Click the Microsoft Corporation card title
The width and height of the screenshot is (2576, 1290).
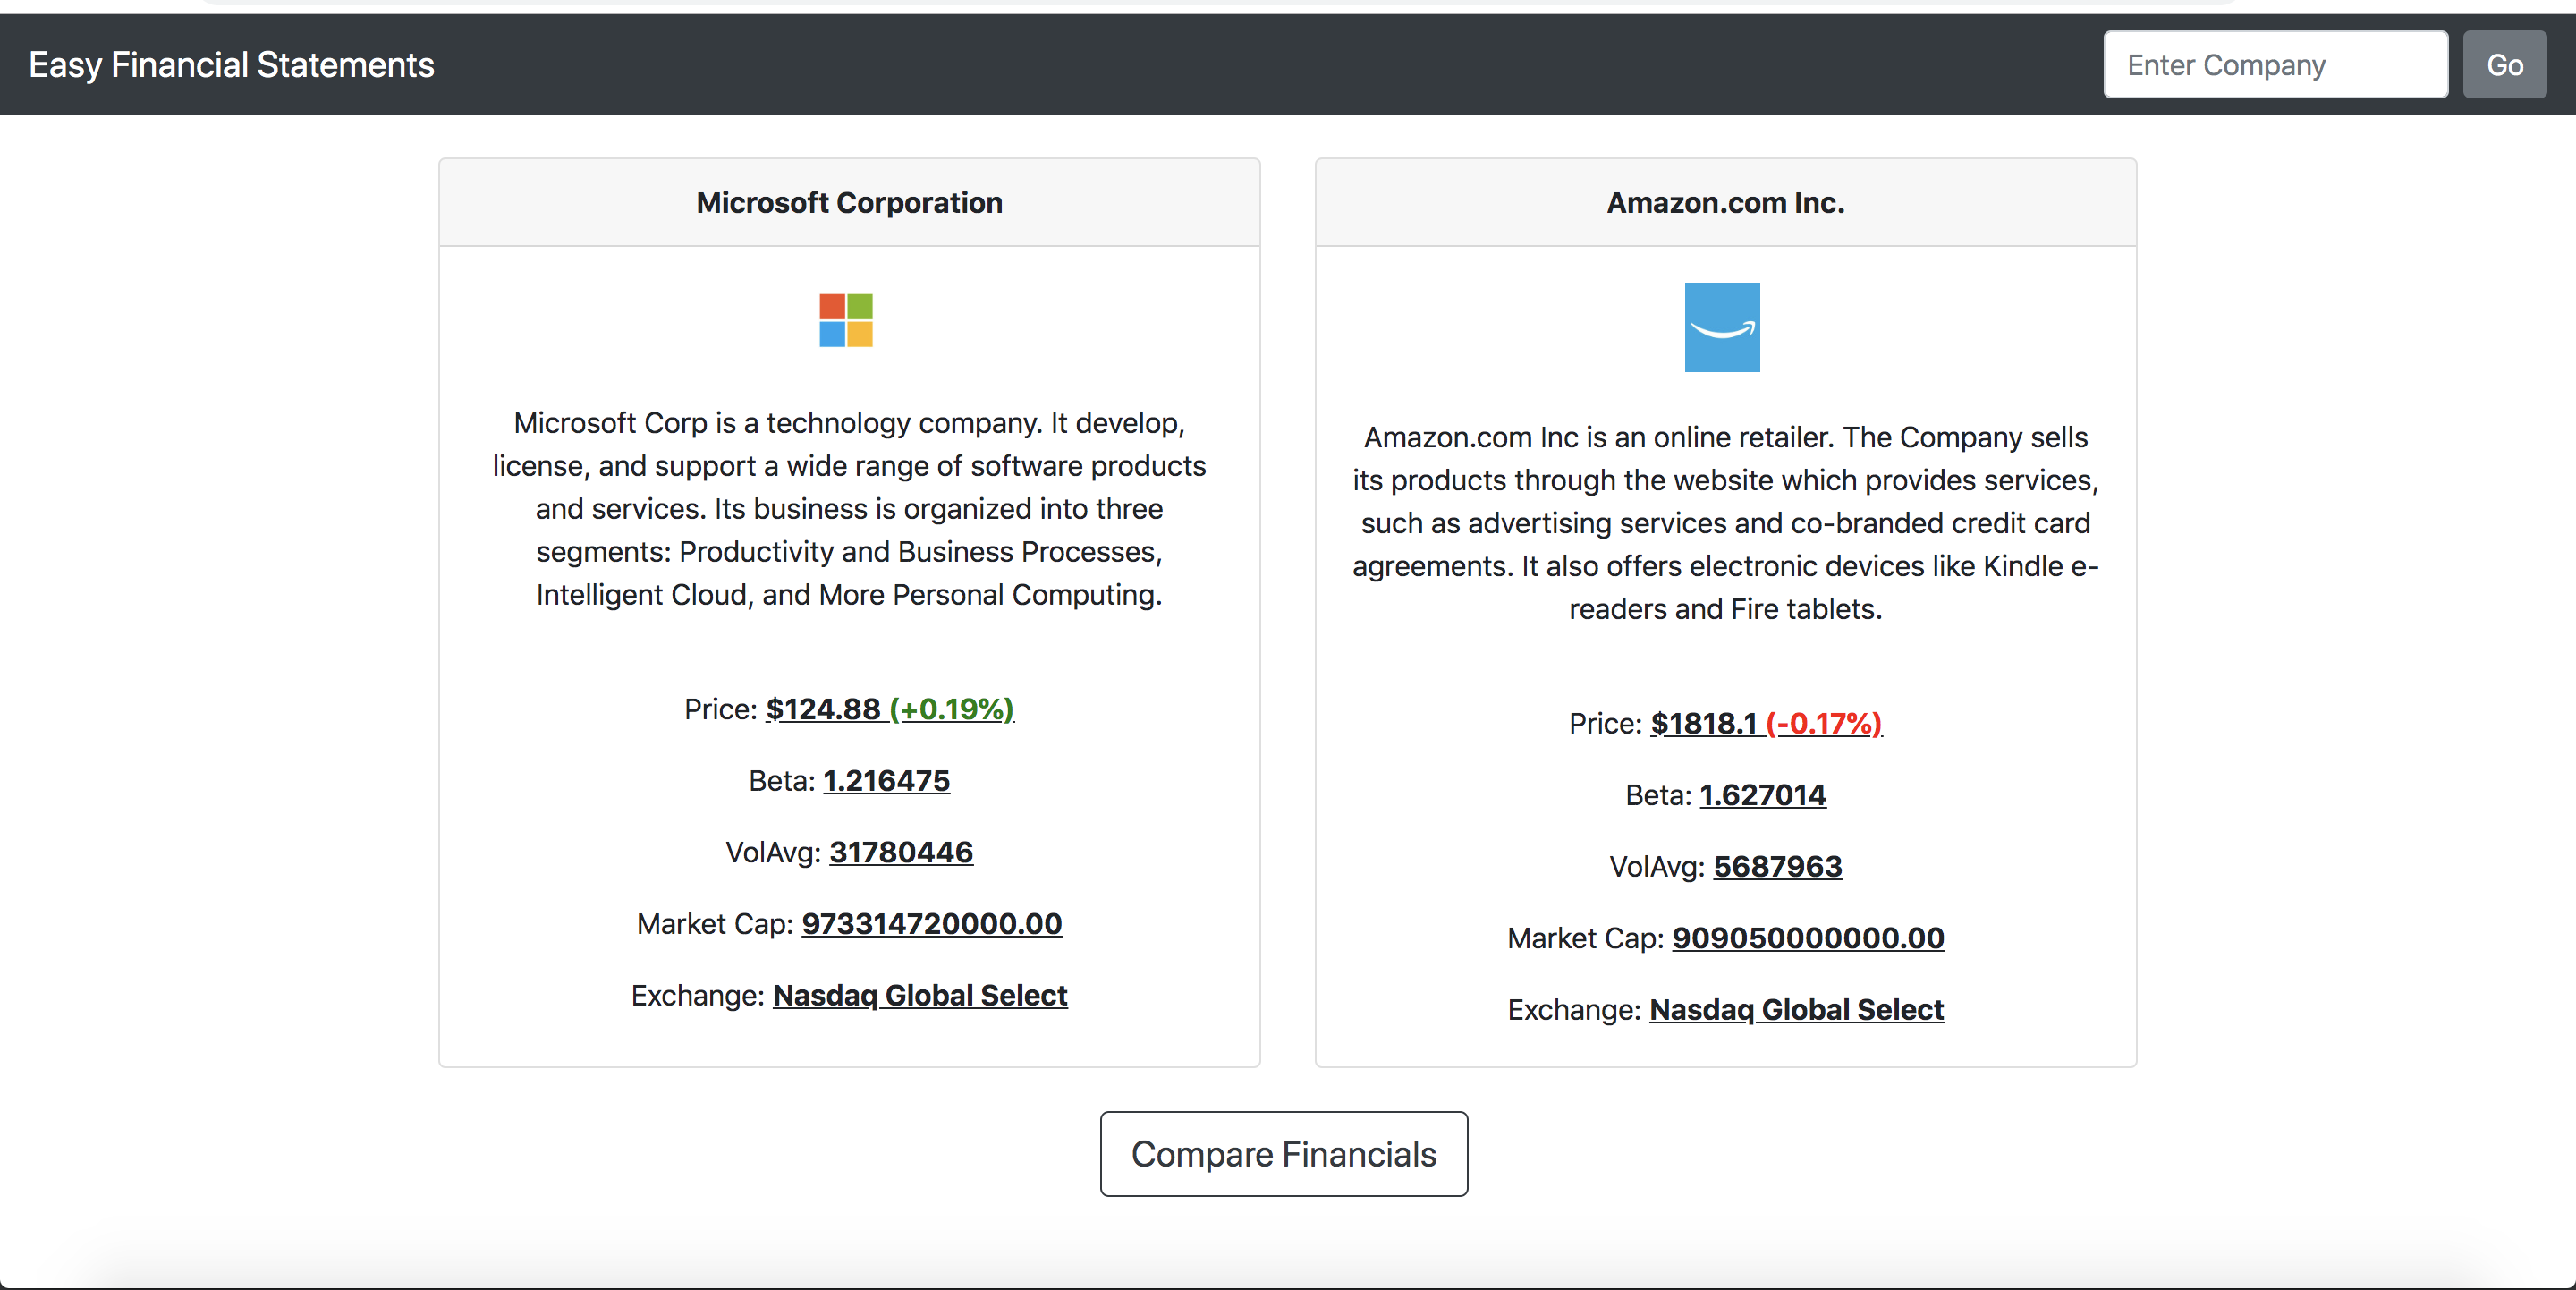click(848, 202)
